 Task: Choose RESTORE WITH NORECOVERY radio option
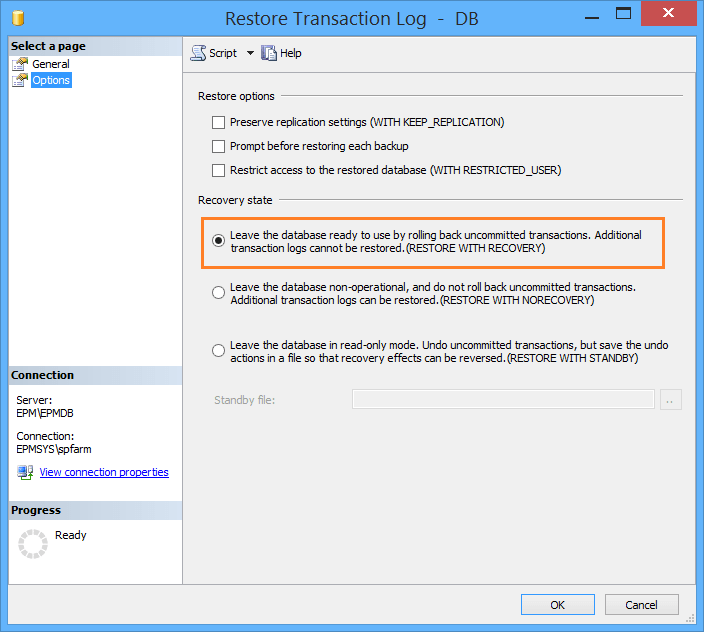point(219,293)
